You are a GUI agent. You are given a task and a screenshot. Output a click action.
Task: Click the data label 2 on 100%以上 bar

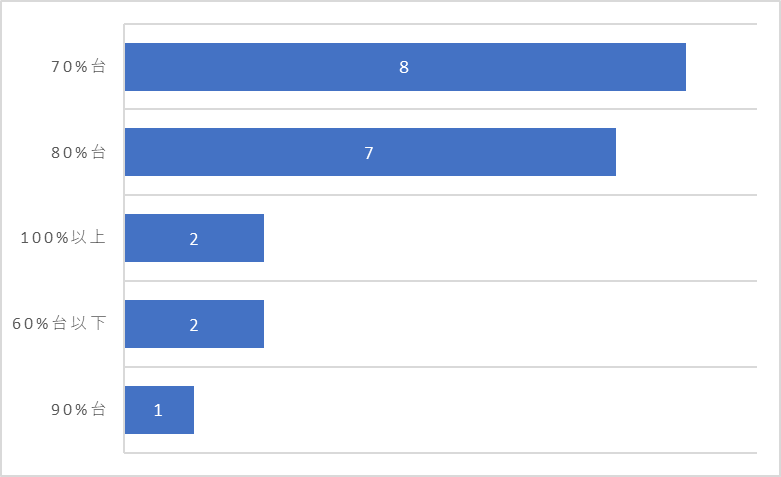coord(194,239)
